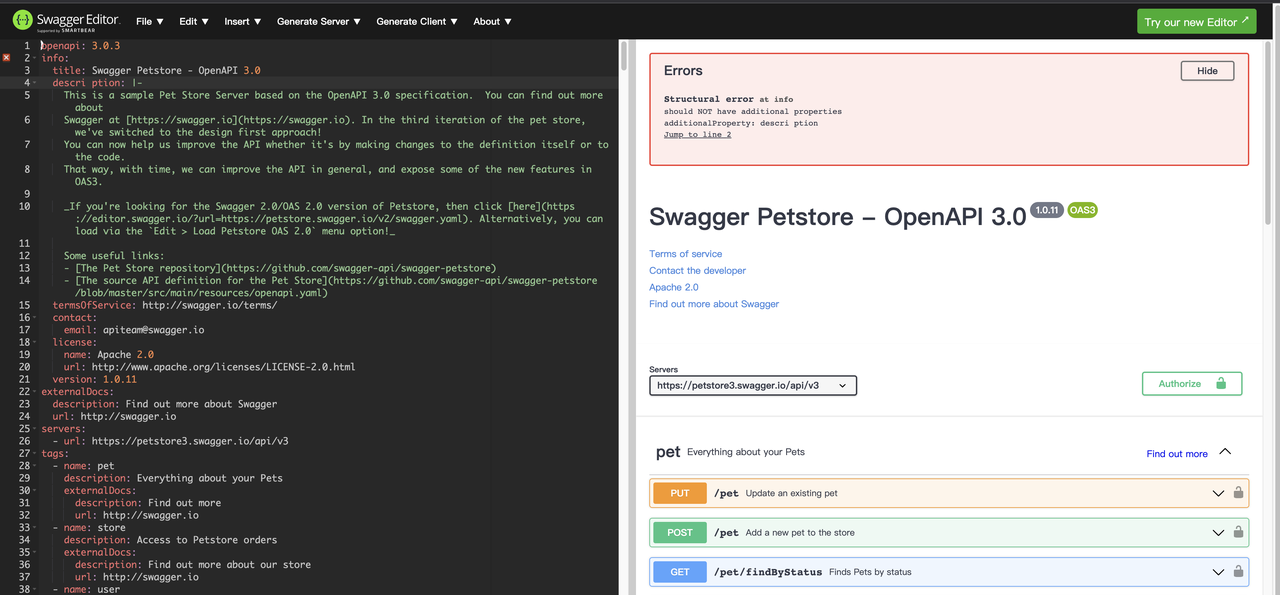The height and width of the screenshot is (595, 1280).
Task: Expand the POST /pet operation
Action: point(1217,532)
